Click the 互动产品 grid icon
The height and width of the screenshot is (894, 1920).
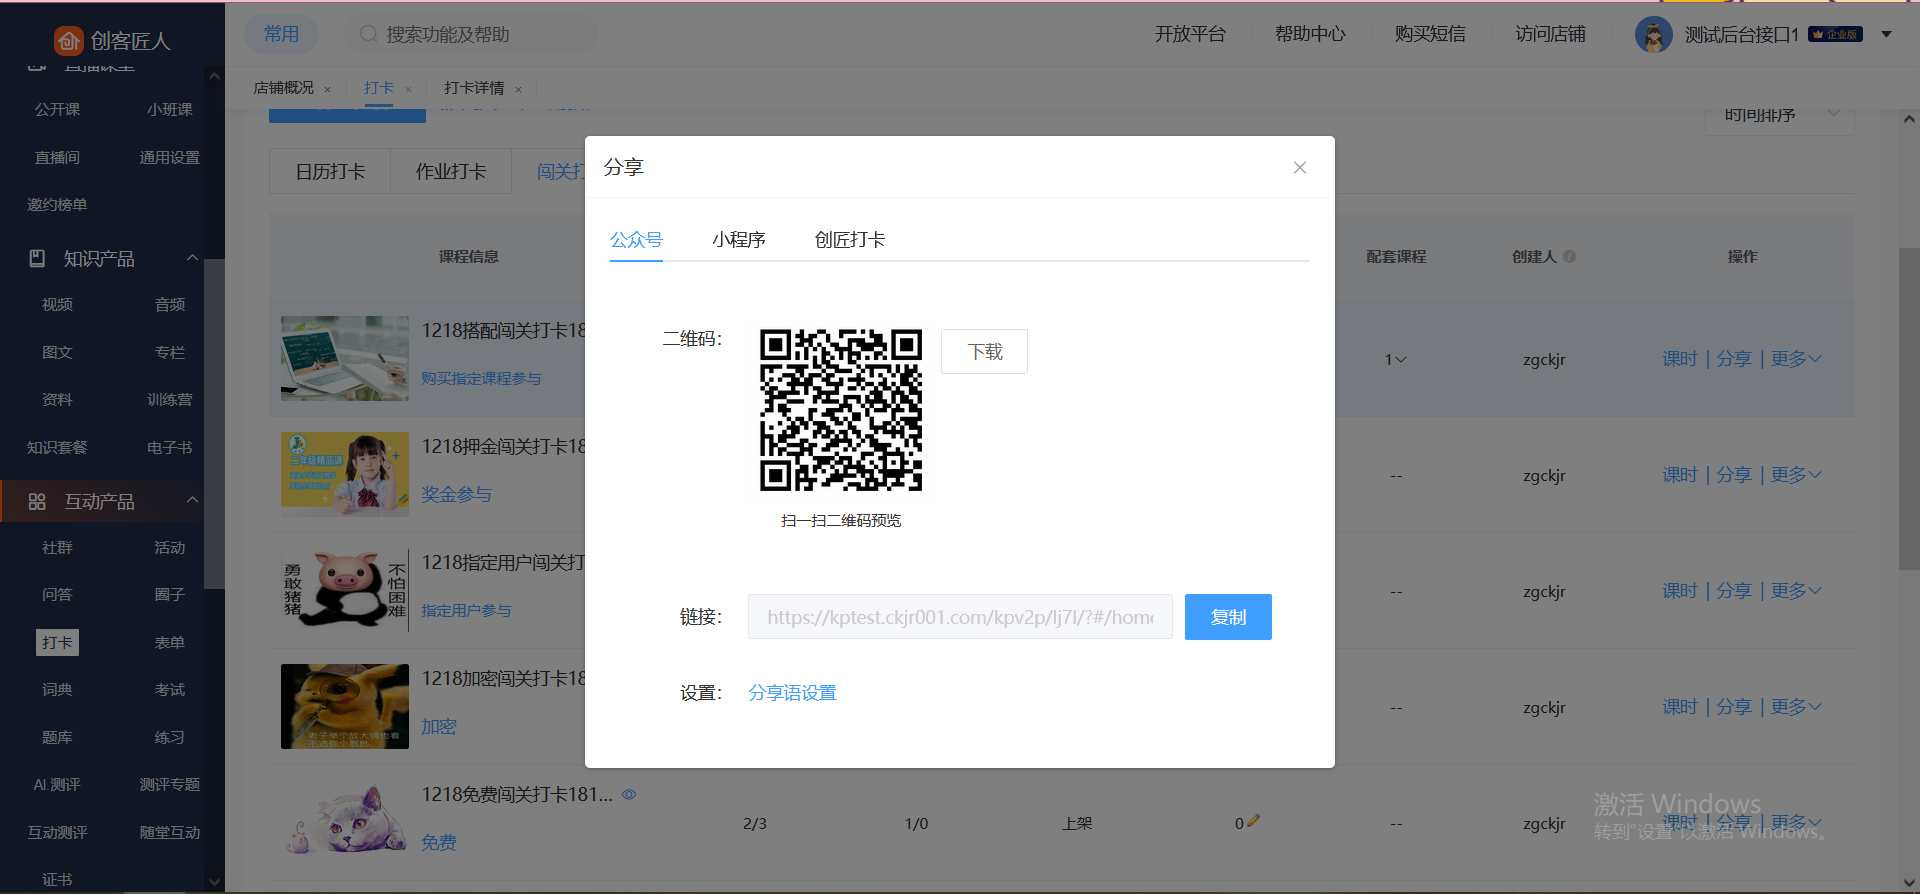(37, 502)
